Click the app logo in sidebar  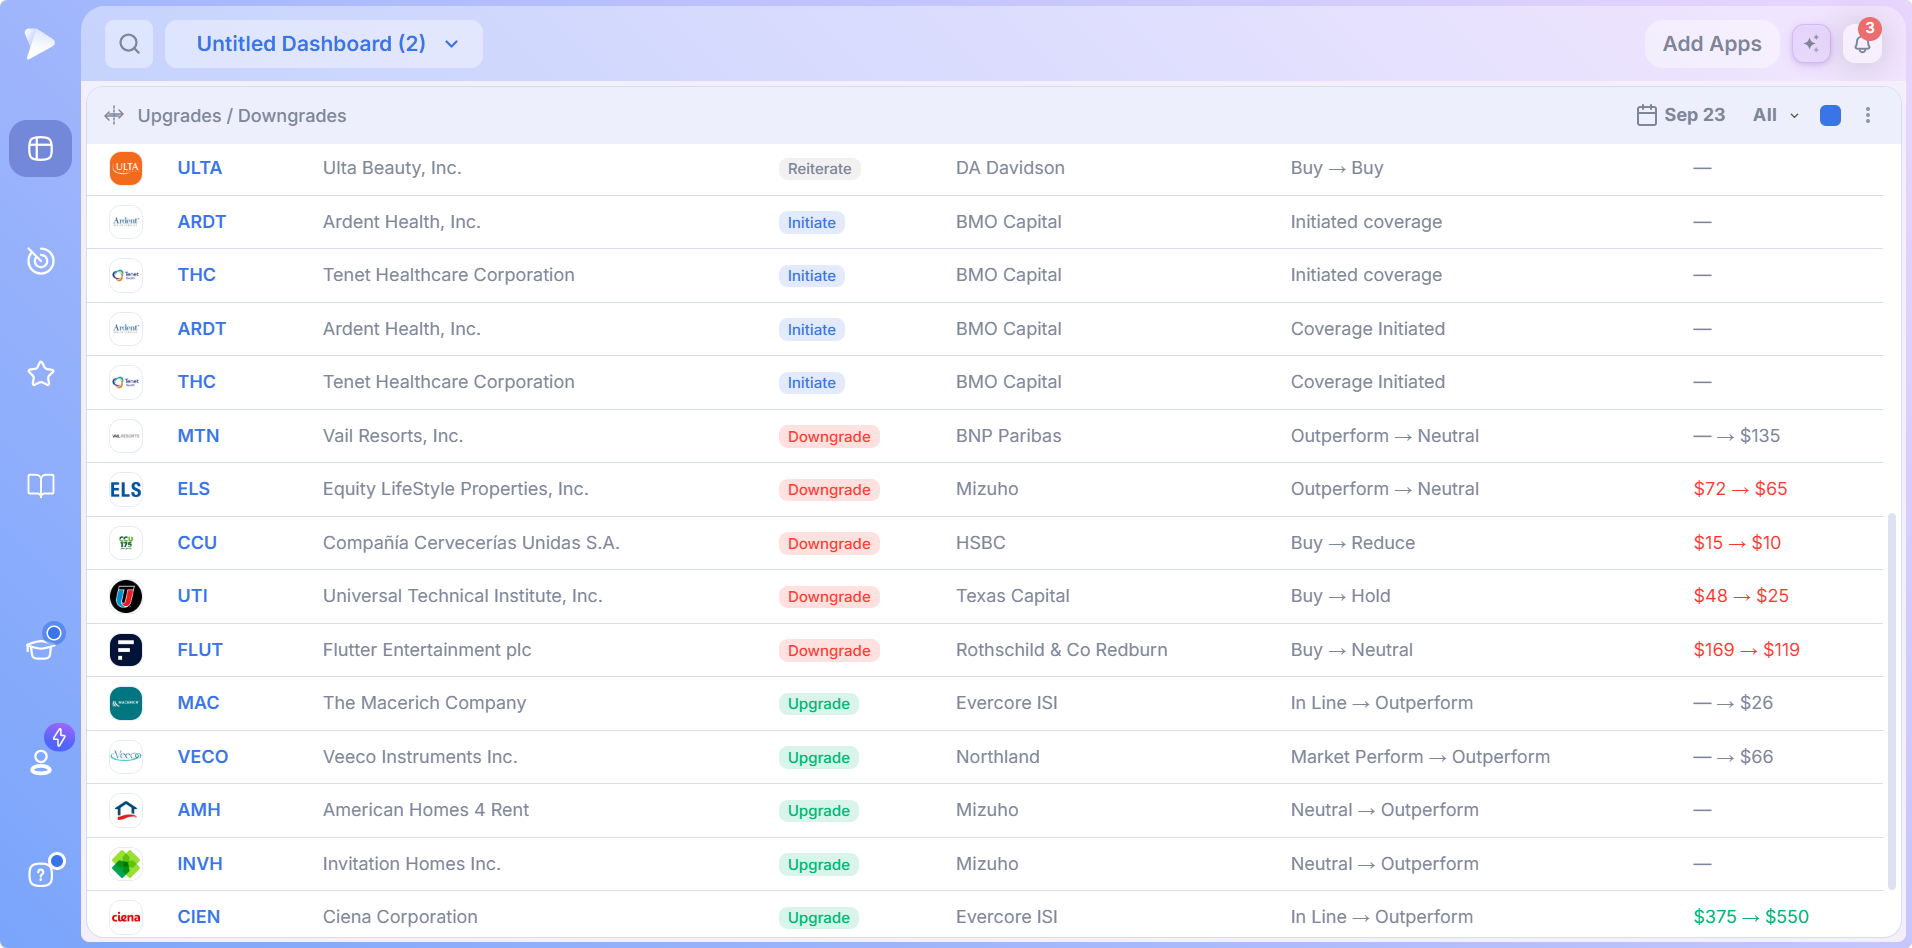click(40, 43)
